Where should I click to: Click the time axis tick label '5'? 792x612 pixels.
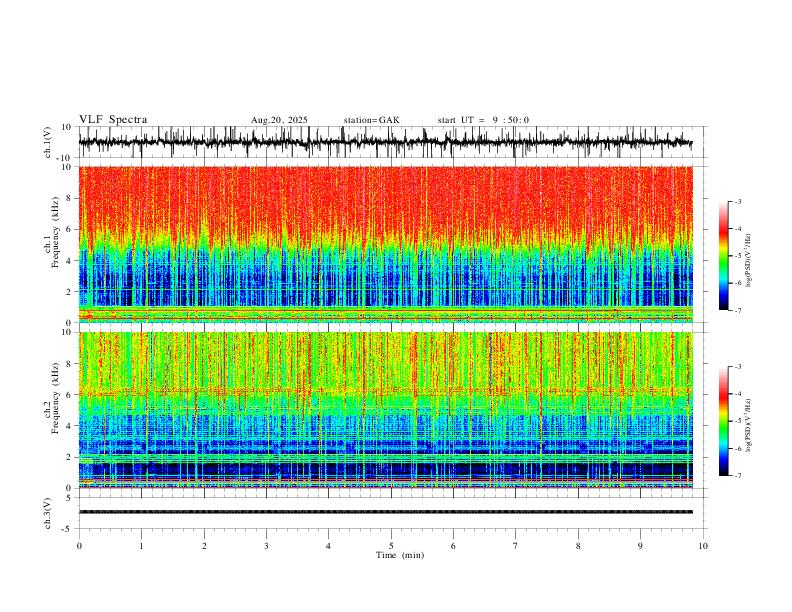tap(391, 546)
